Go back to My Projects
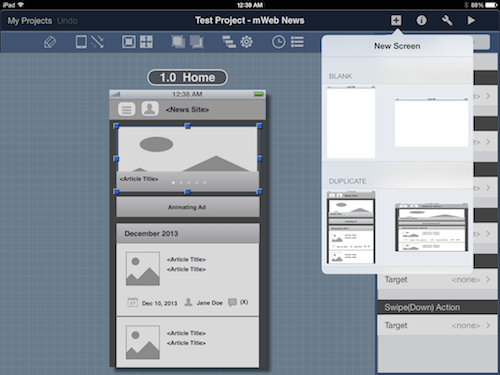The height and width of the screenshot is (375, 500). coord(30,21)
